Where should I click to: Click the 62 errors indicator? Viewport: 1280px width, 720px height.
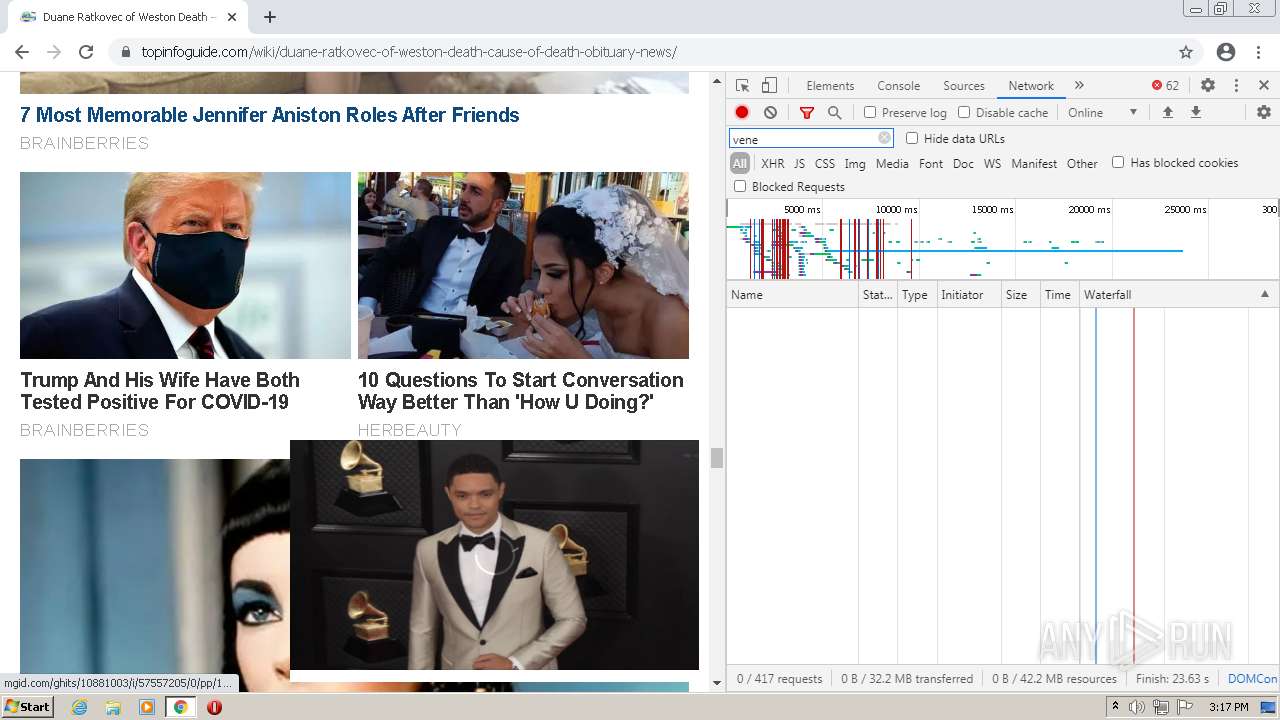pyautogui.click(x=1165, y=86)
